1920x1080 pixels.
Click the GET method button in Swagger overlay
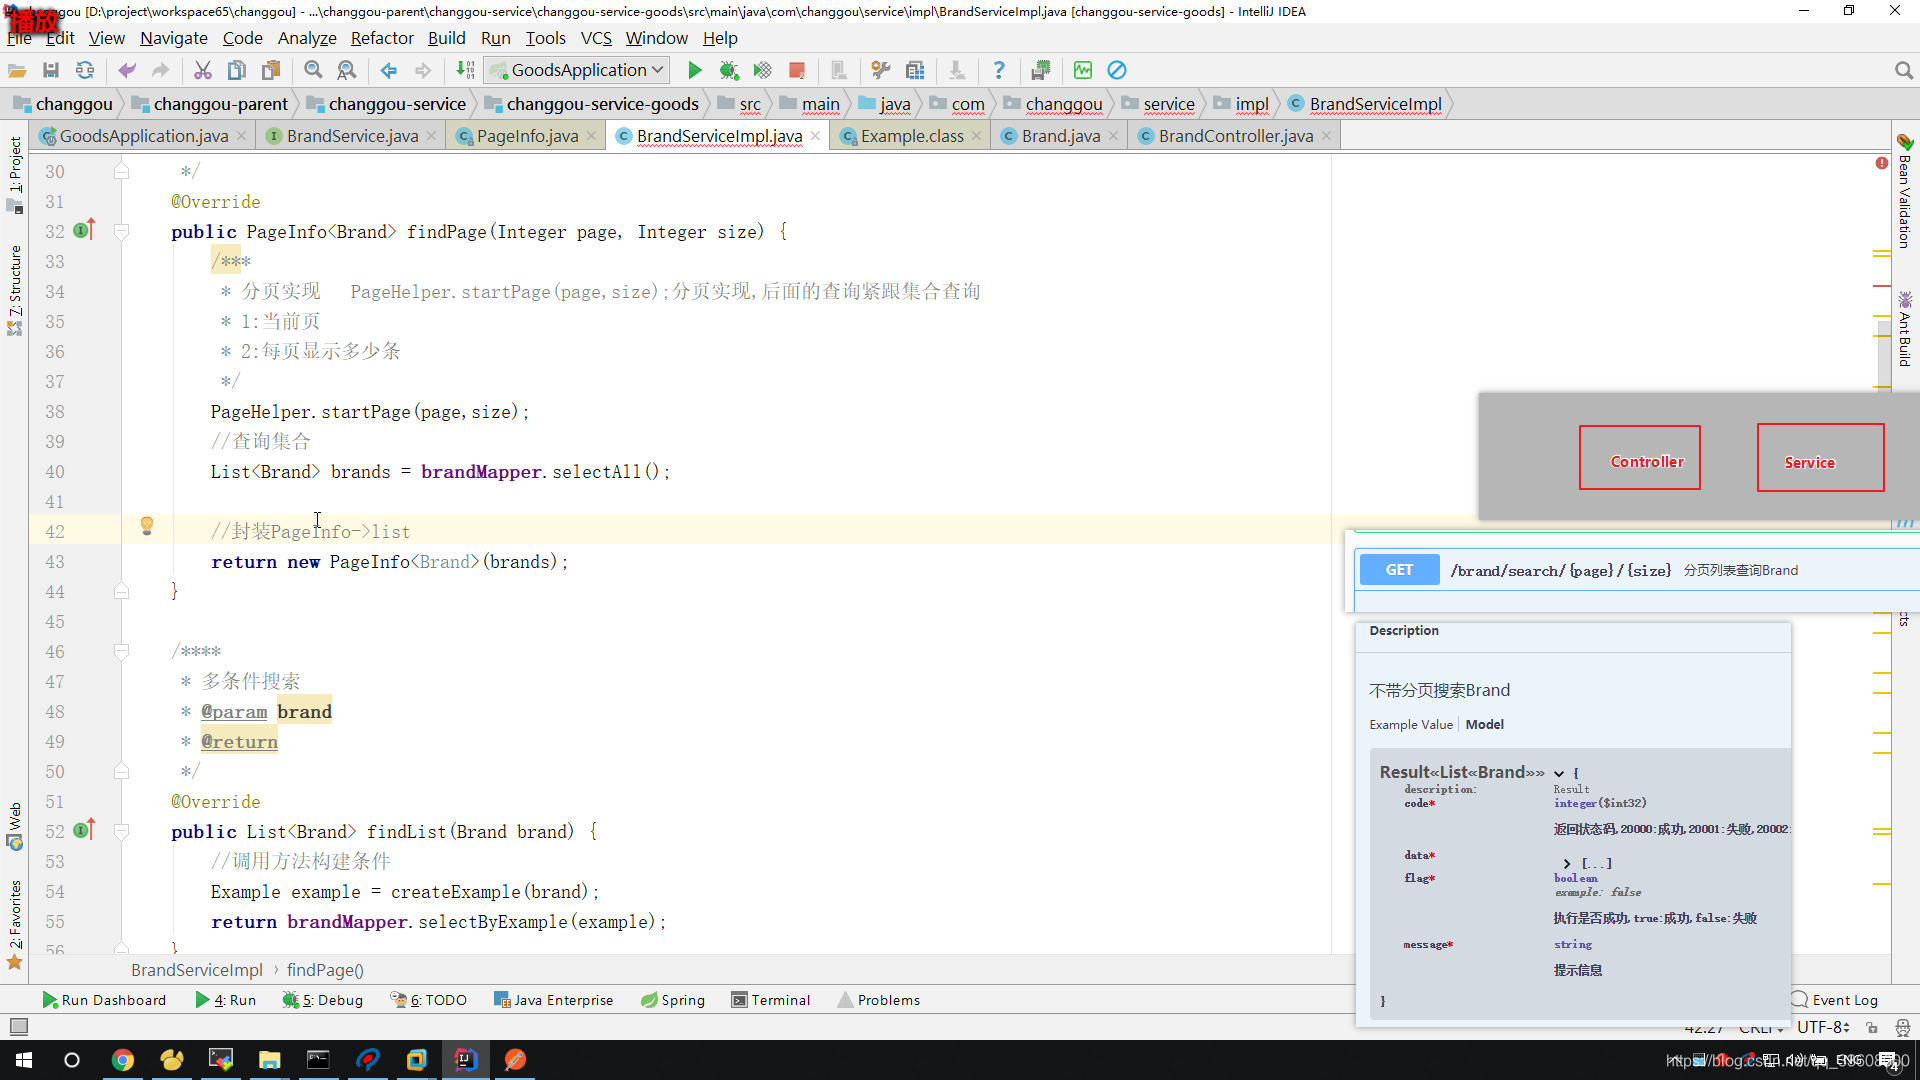pyautogui.click(x=1399, y=570)
